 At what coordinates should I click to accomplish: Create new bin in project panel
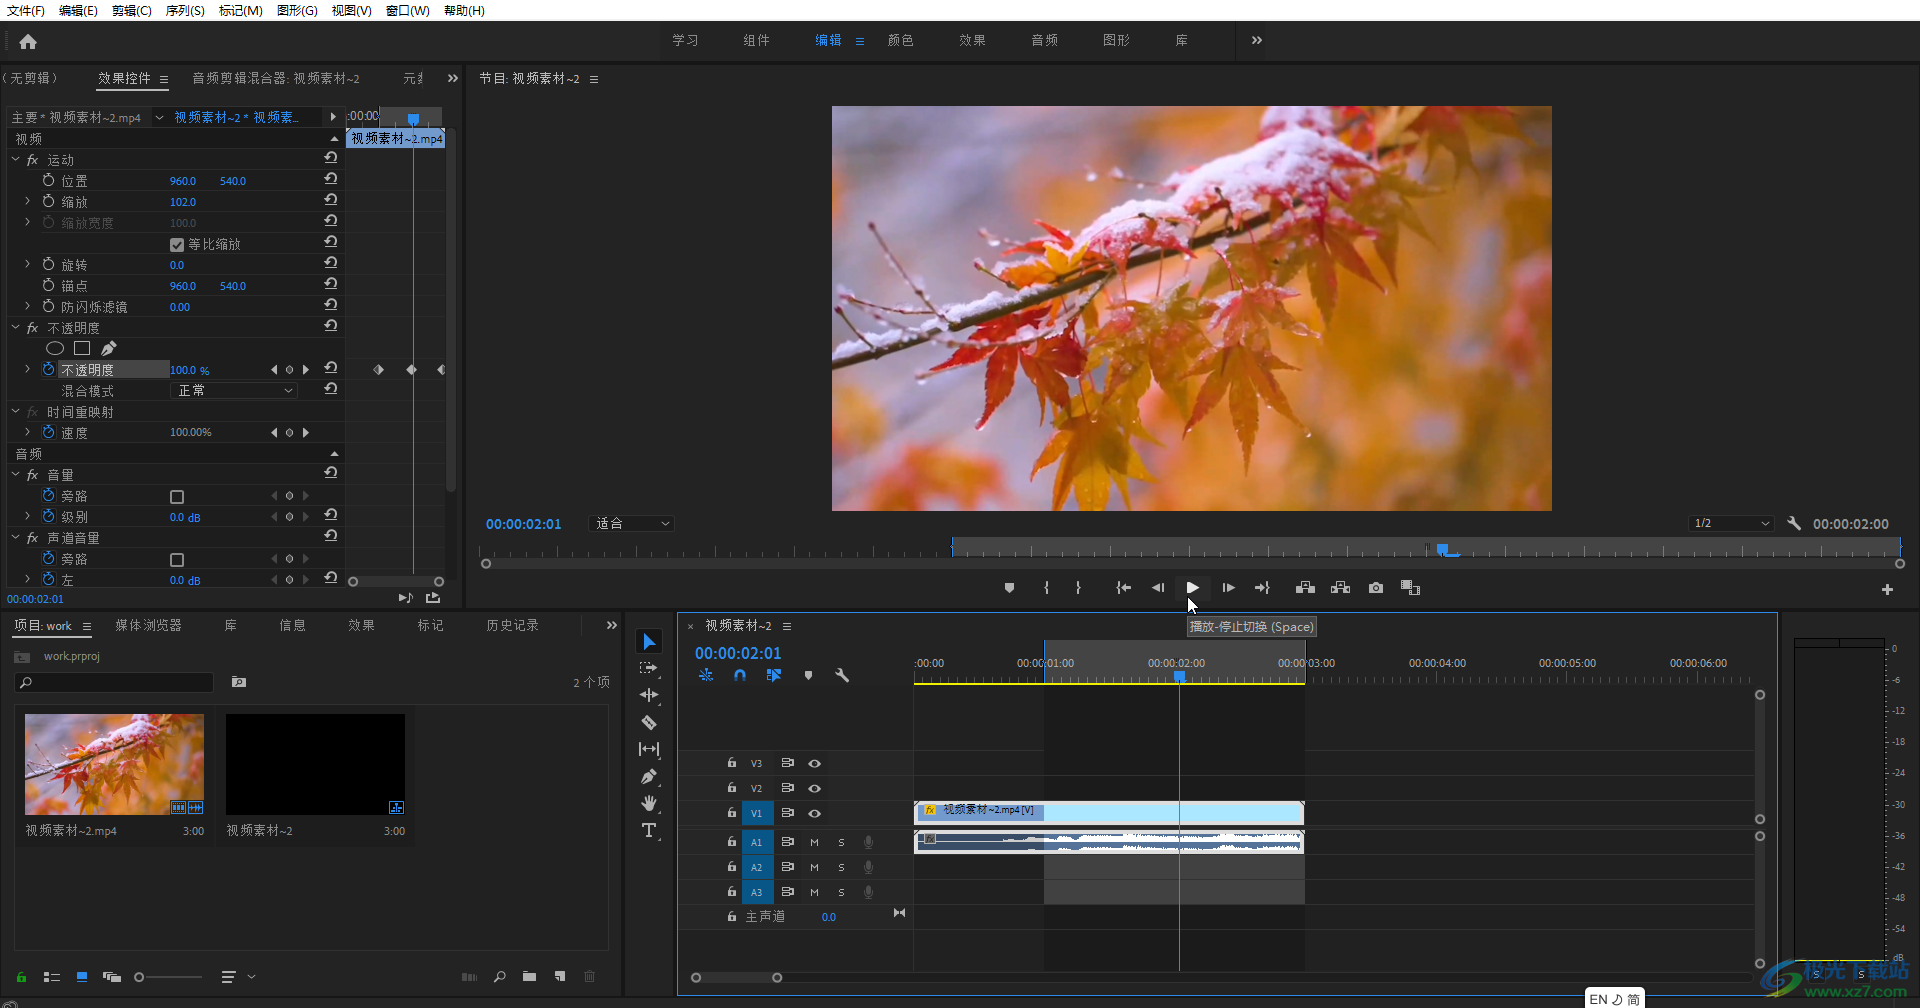(x=529, y=976)
